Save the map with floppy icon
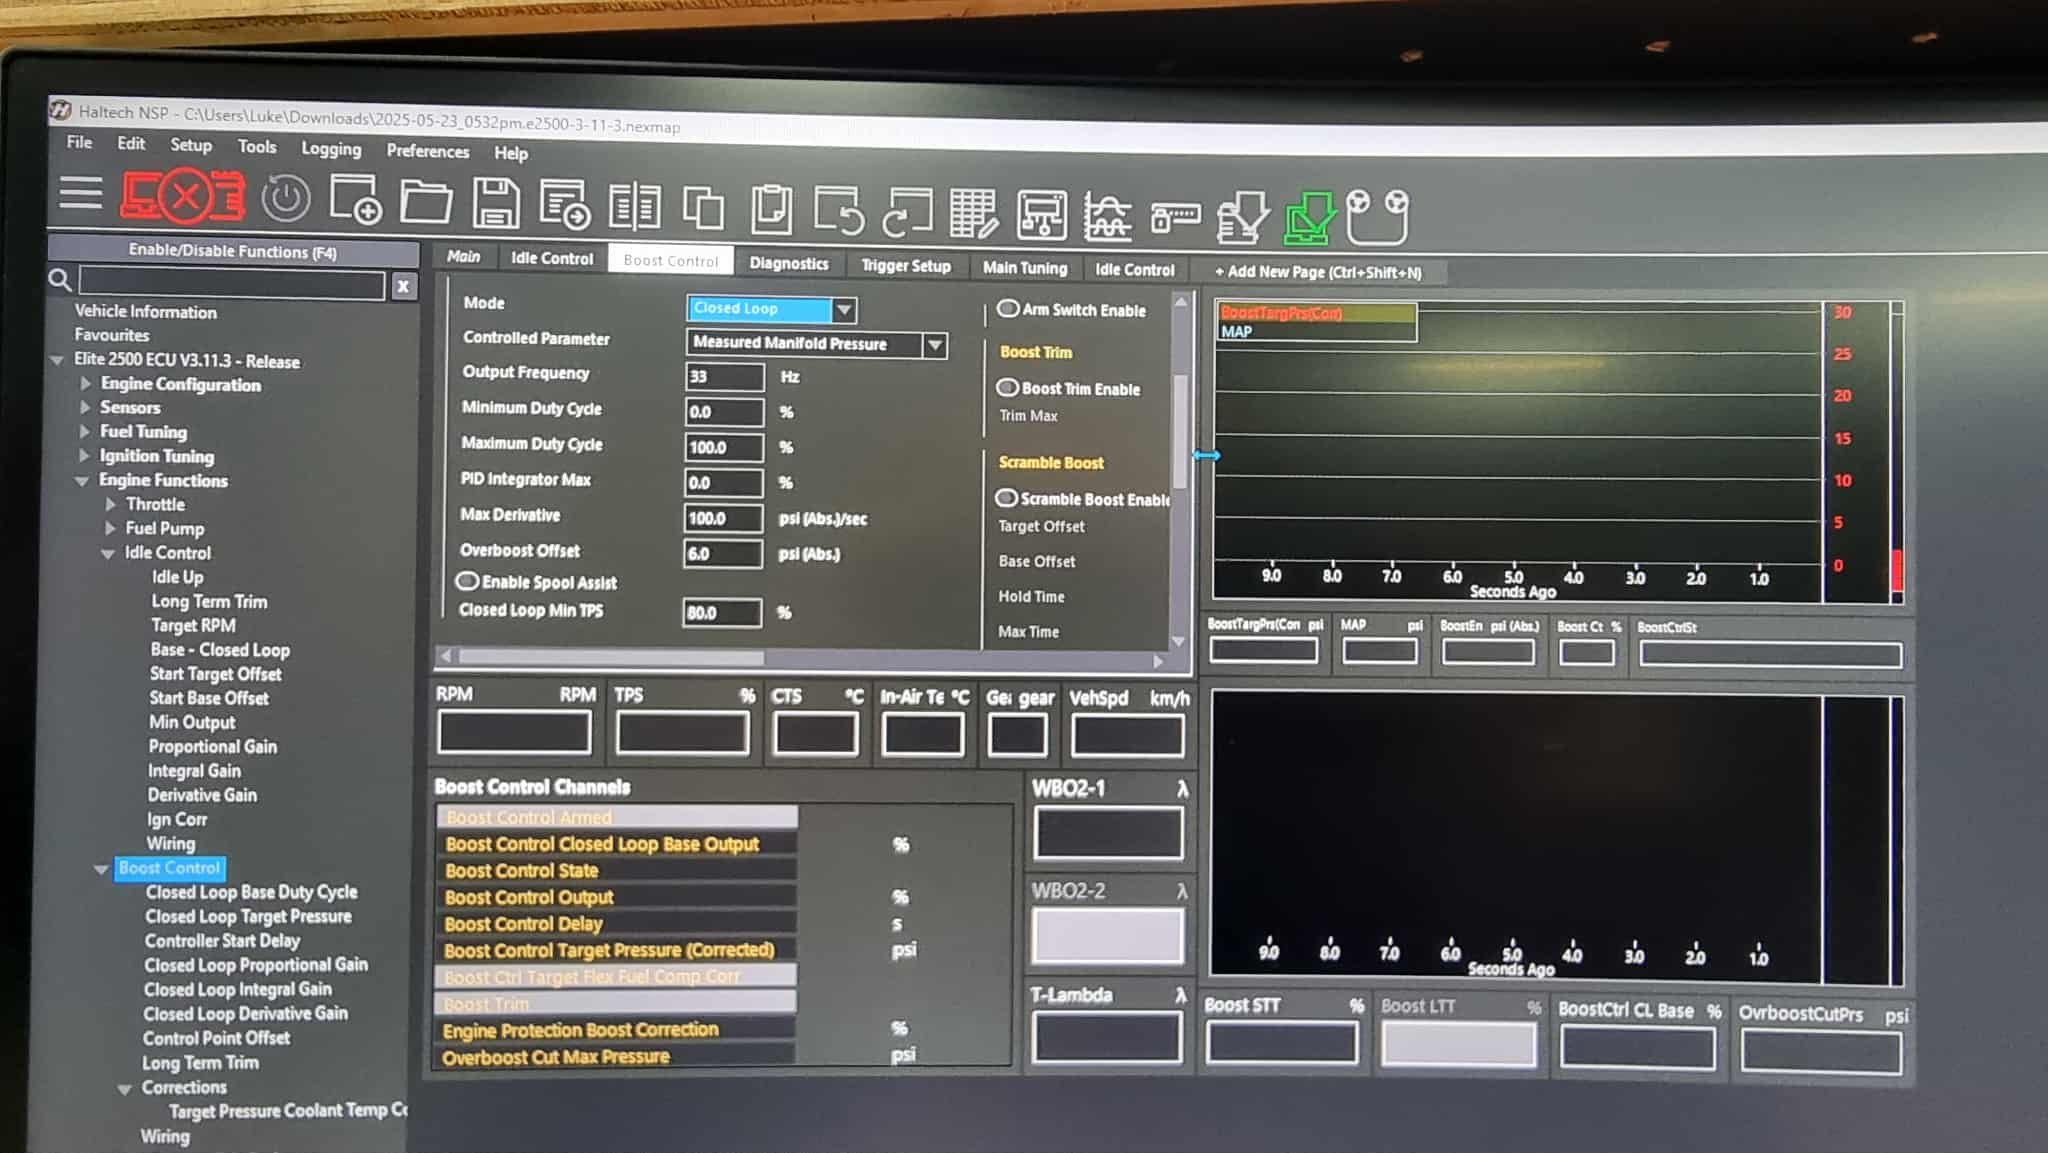The image size is (2048, 1153). click(496, 203)
